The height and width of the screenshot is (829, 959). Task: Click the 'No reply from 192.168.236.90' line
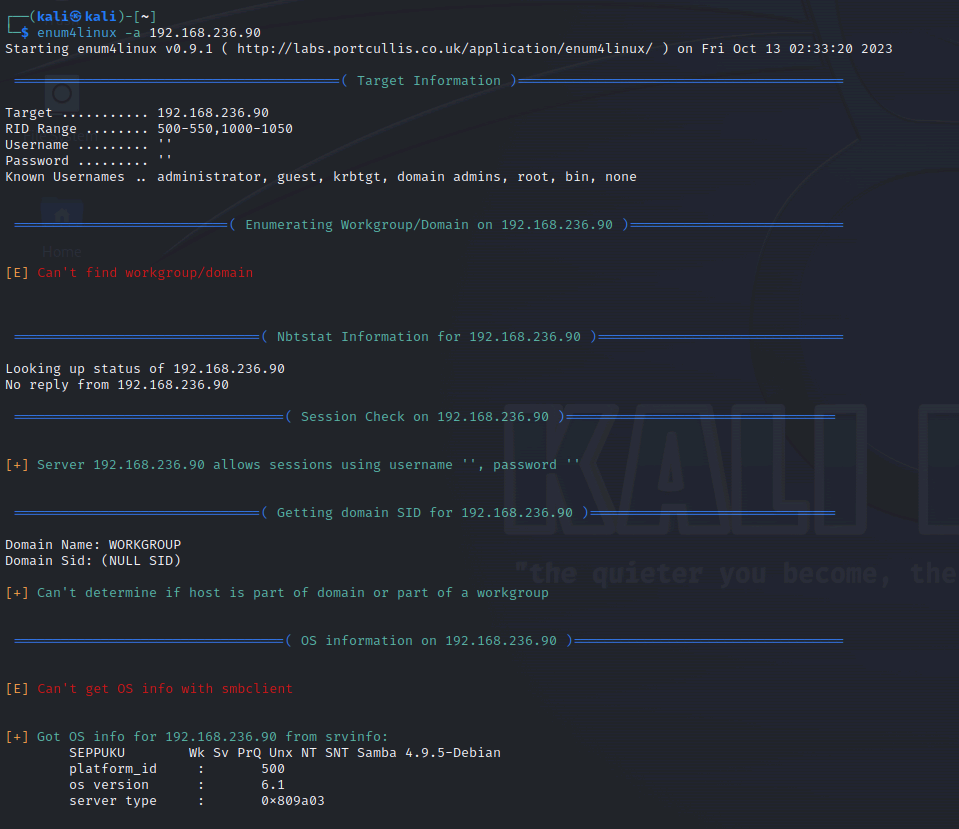pyautogui.click(x=117, y=385)
